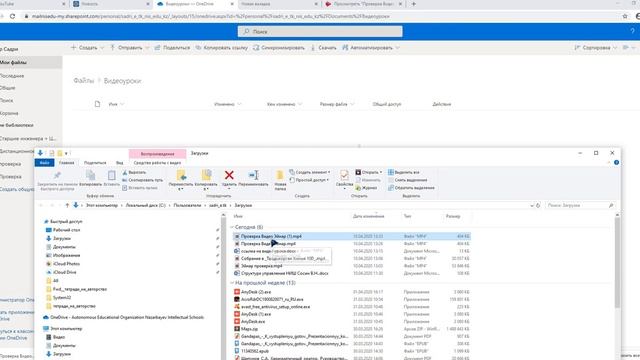Click Copy path (Скопировать путь)
The width and height of the screenshot is (640, 360).
[142, 180]
